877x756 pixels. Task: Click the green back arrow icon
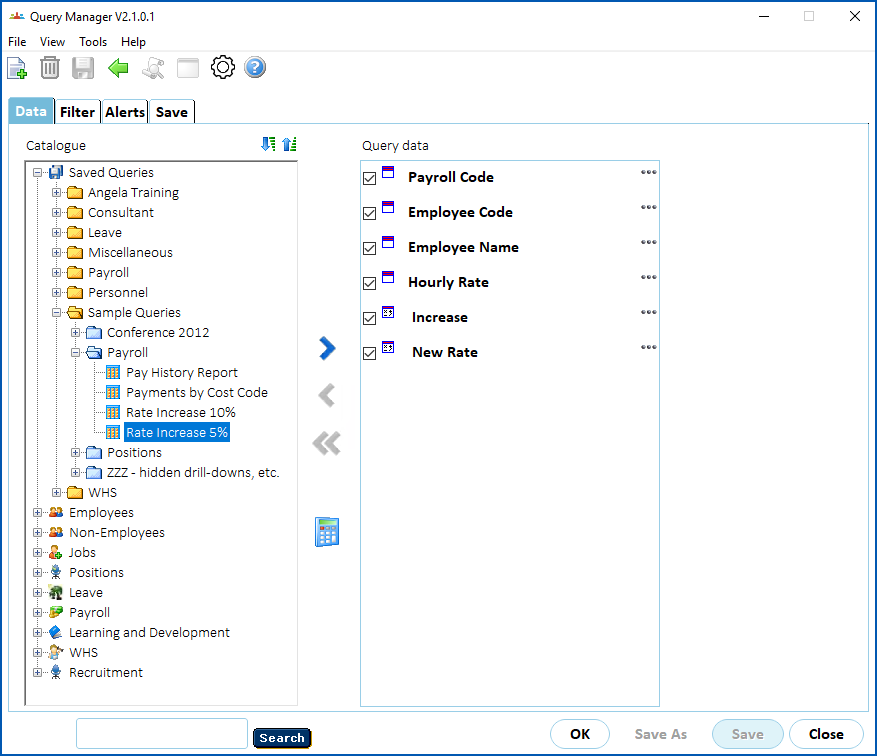click(118, 68)
